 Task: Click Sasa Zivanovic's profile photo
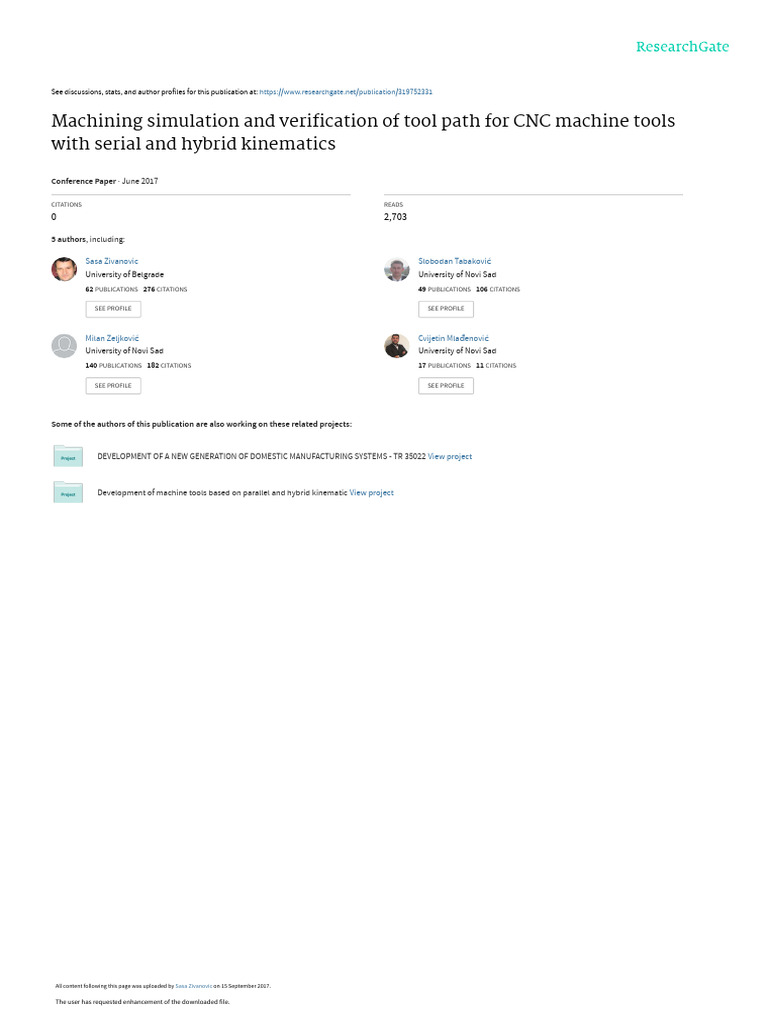64,269
